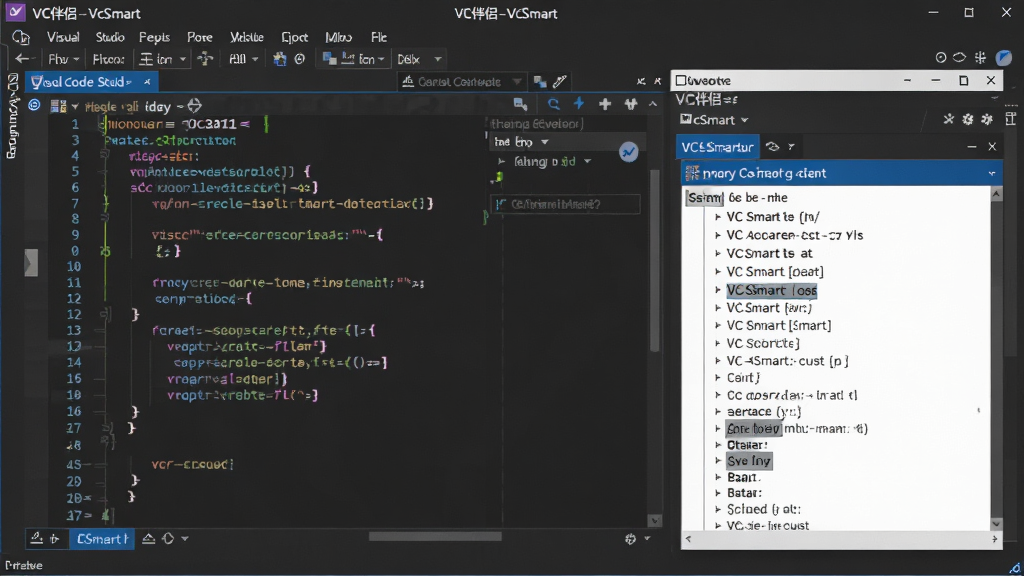This screenshot has height=576, width=1024.
Task: Select the 'Batar:' tree item
Action: 744,493
